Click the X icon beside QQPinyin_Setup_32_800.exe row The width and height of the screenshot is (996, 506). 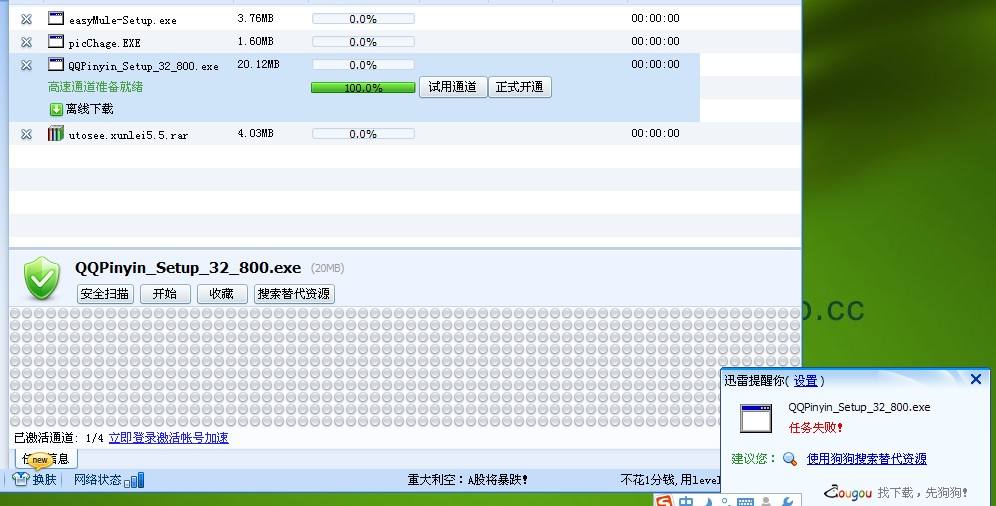point(26,65)
